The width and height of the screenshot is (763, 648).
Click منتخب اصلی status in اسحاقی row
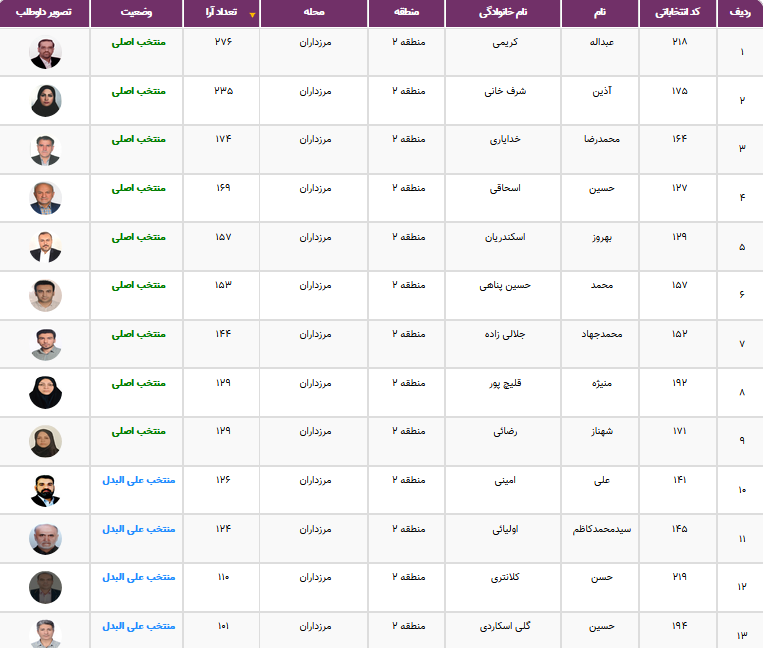point(139,188)
